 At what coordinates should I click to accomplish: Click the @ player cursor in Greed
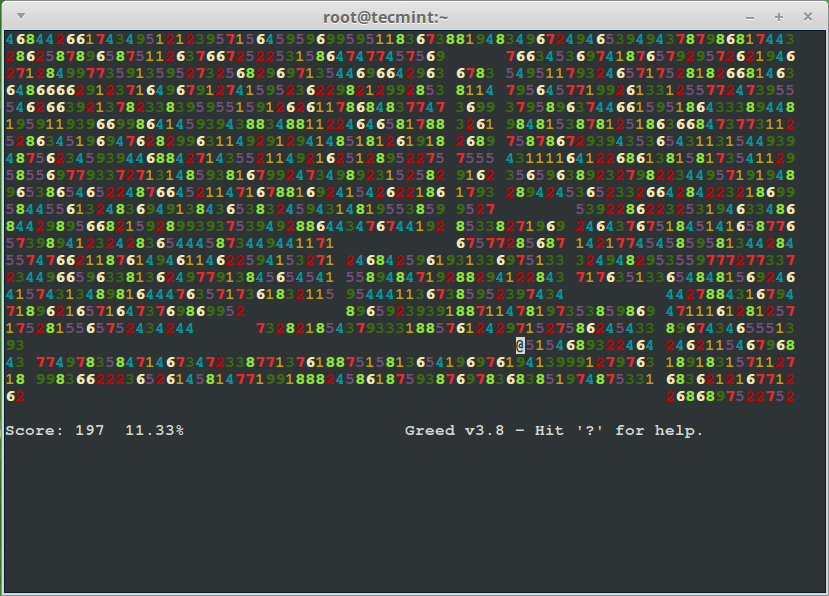pyautogui.click(x=520, y=345)
